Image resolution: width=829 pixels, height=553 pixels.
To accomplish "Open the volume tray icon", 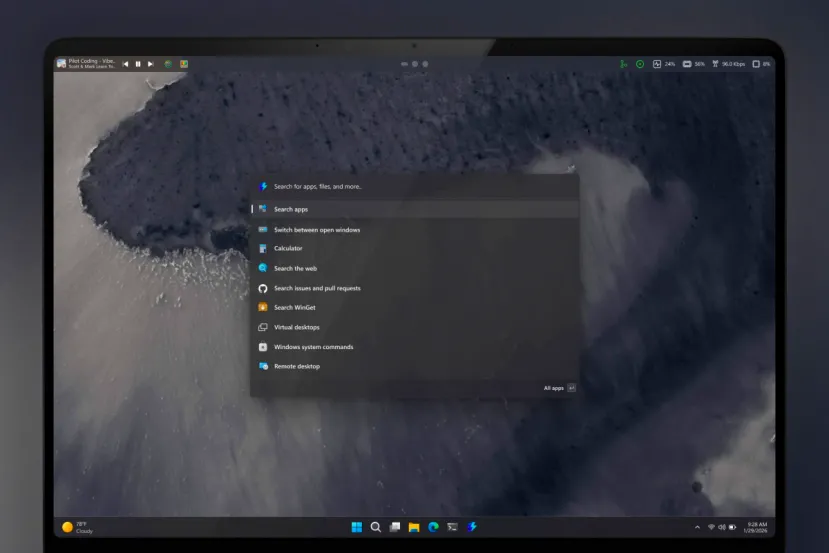I will (x=722, y=527).
